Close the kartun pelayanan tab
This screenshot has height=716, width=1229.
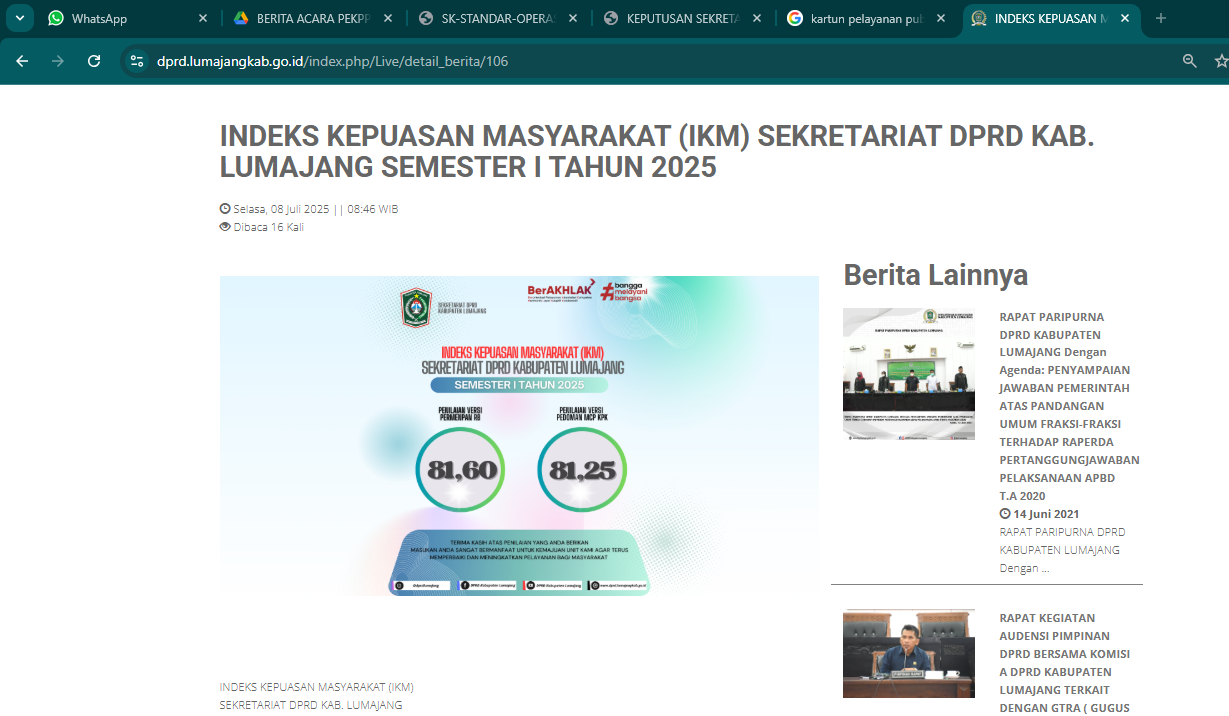click(x=941, y=18)
